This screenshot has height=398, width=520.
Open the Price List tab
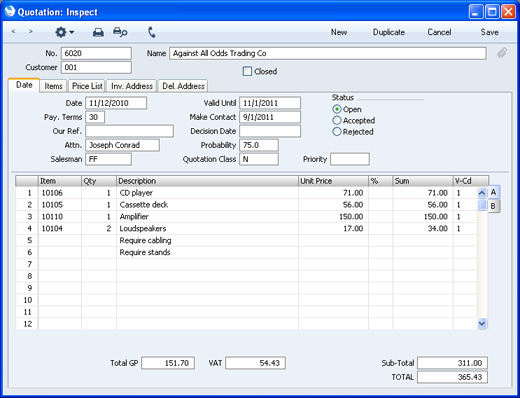pos(87,86)
